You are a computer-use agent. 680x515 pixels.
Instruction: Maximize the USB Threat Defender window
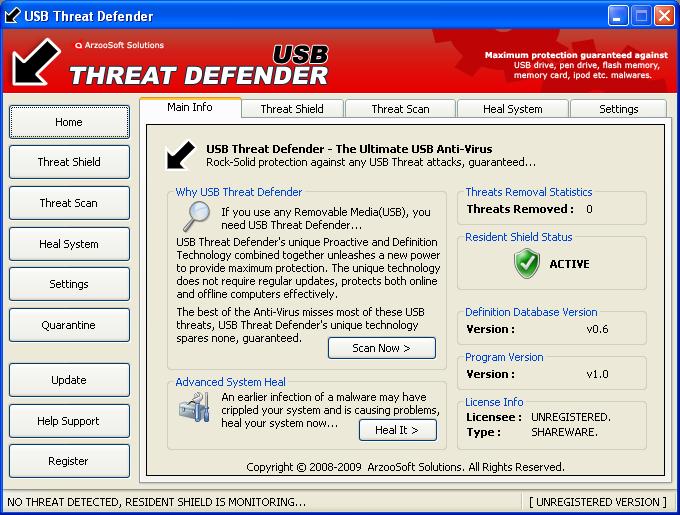tap(641, 16)
